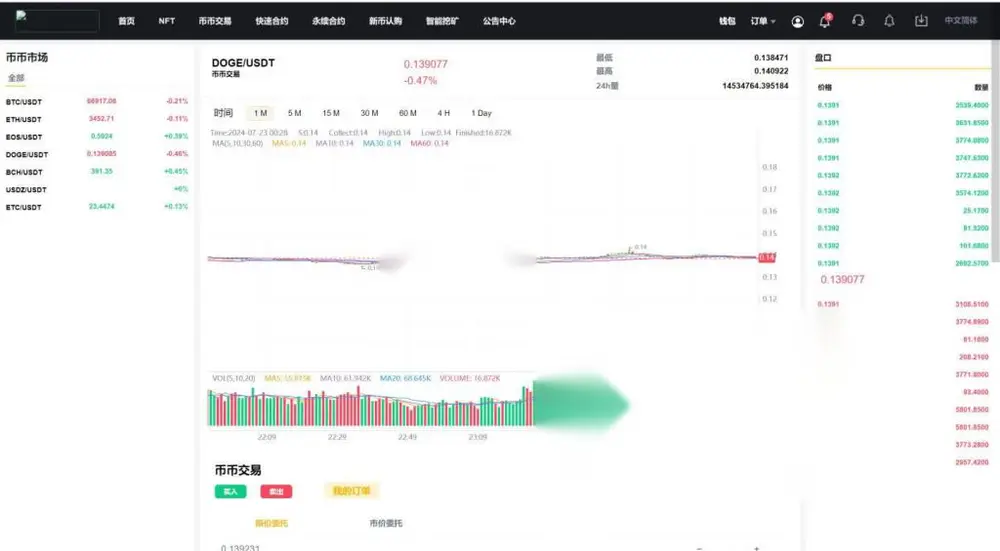Open notifications bell with red badge

tap(825, 21)
